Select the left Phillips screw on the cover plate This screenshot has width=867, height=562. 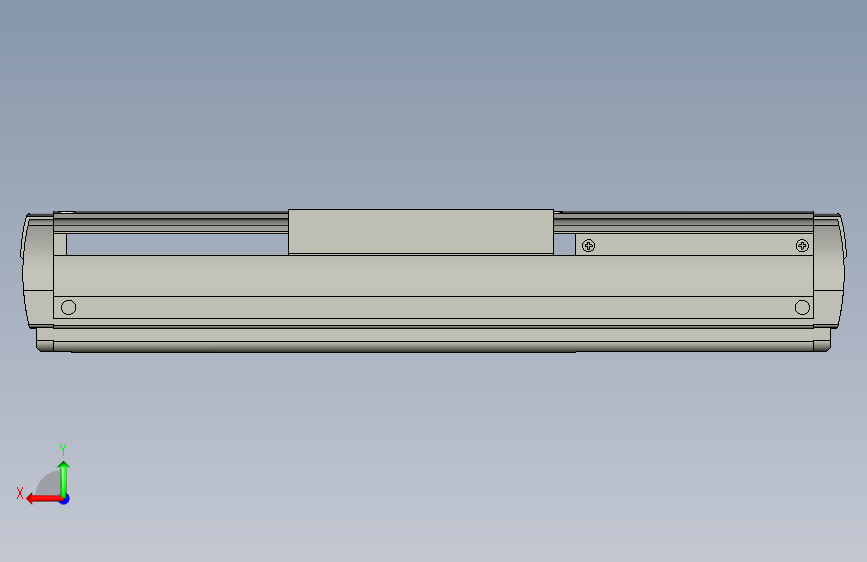point(588,246)
